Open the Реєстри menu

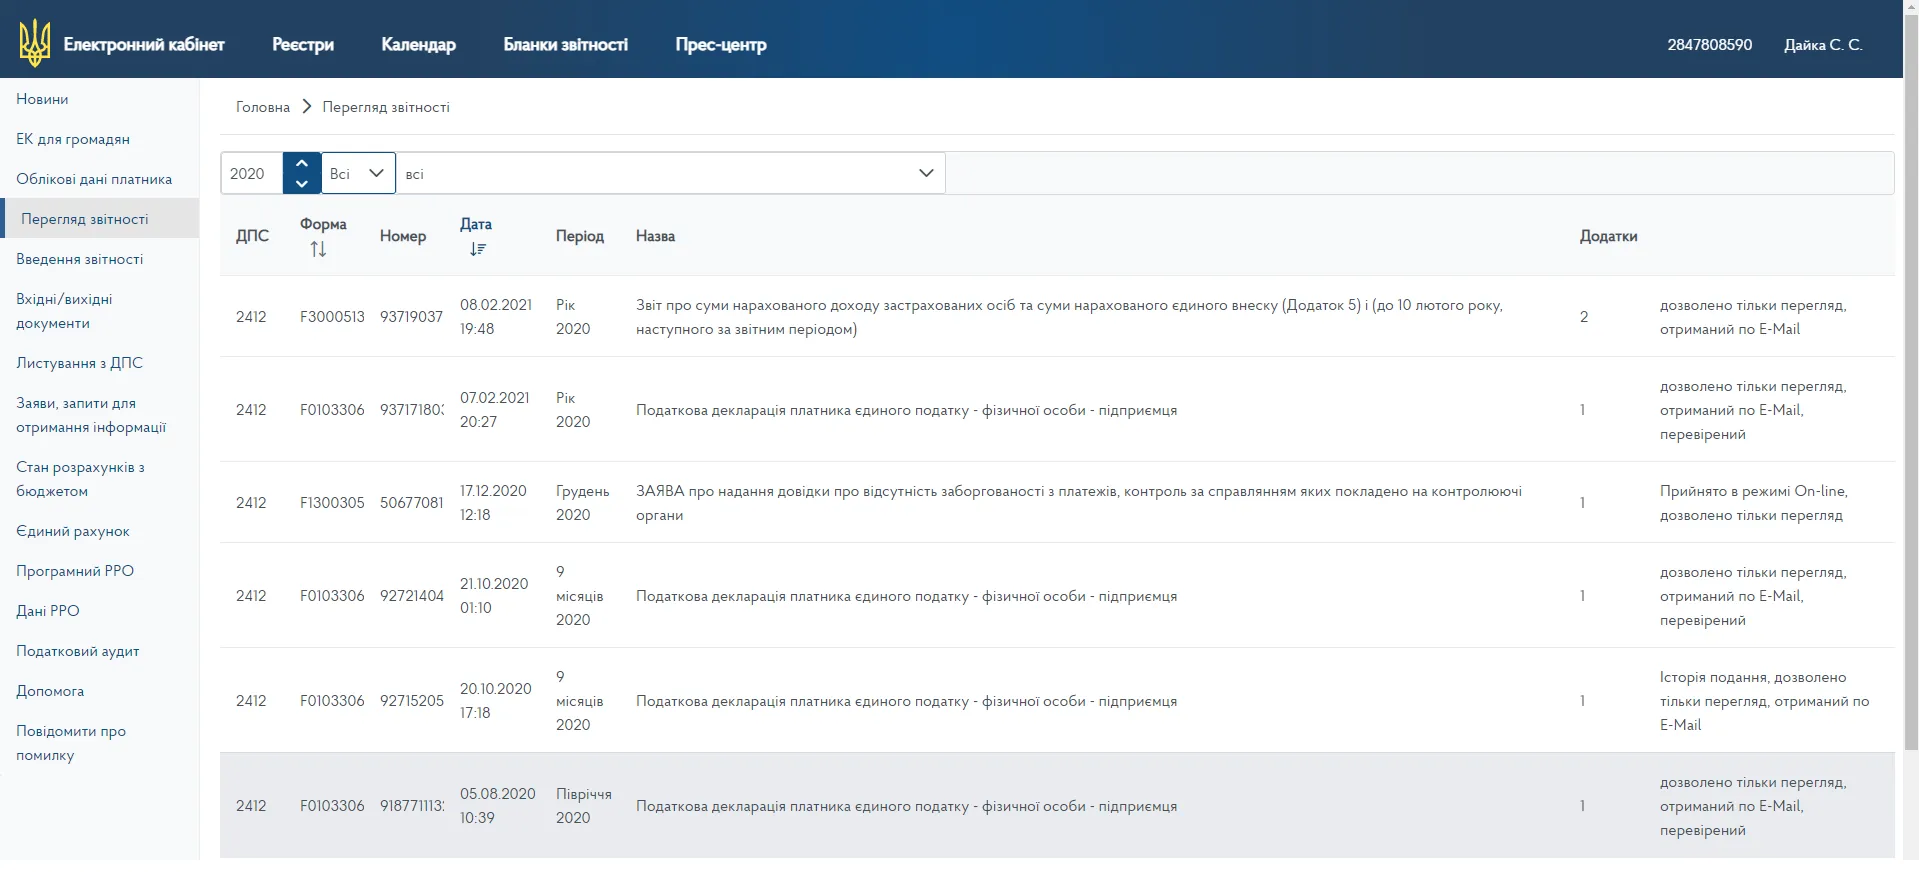tap(303, 44)
